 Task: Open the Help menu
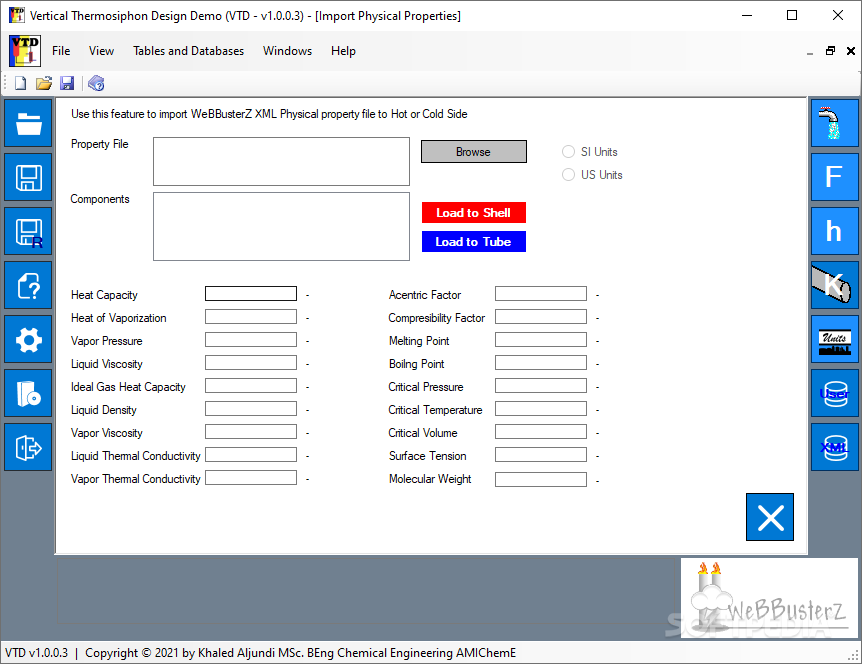[343, 51]
